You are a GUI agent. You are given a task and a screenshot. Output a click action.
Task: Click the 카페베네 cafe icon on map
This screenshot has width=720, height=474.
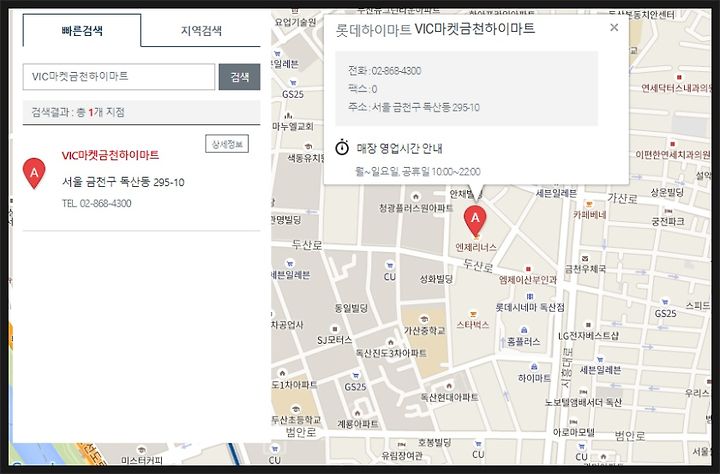(588, 204)
